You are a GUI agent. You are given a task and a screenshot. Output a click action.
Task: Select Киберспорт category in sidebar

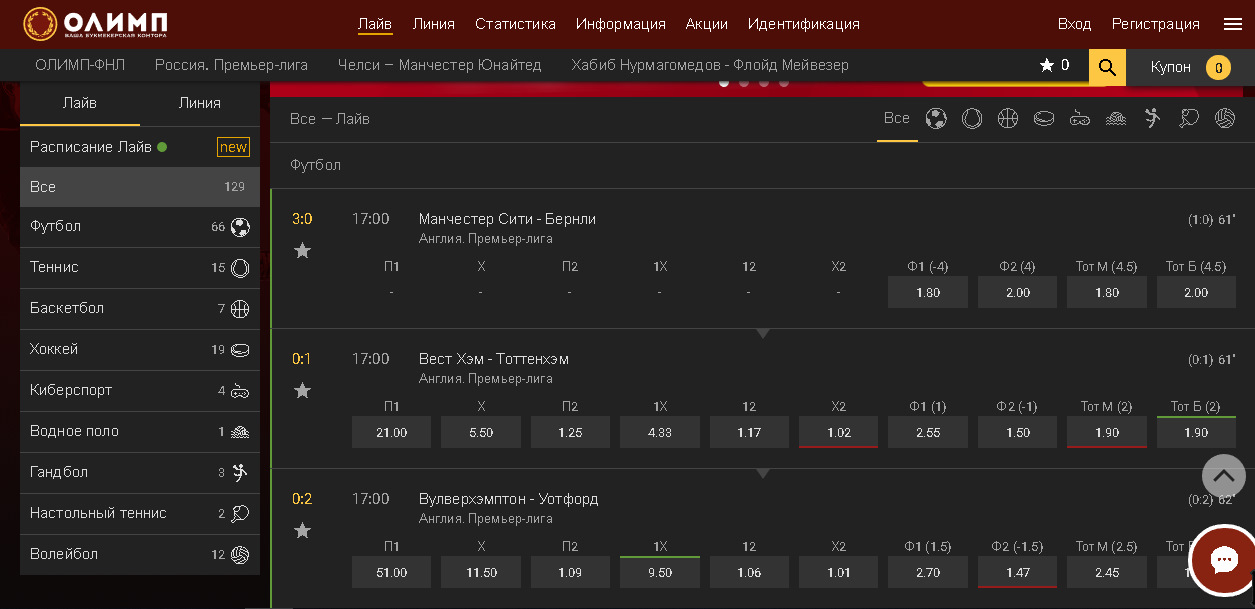pos(140,391)
